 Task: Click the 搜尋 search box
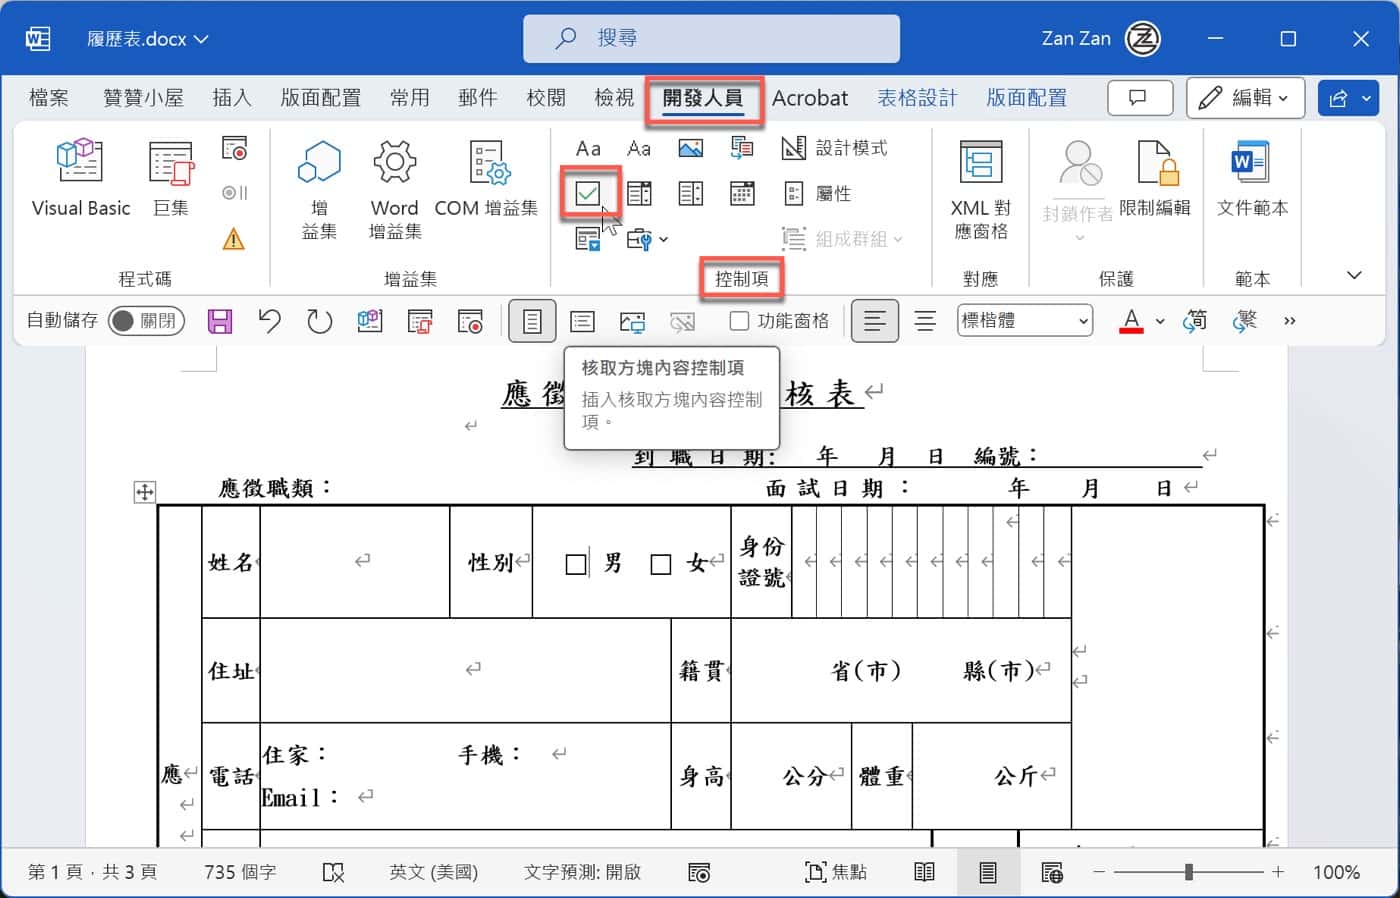point(711,38)
